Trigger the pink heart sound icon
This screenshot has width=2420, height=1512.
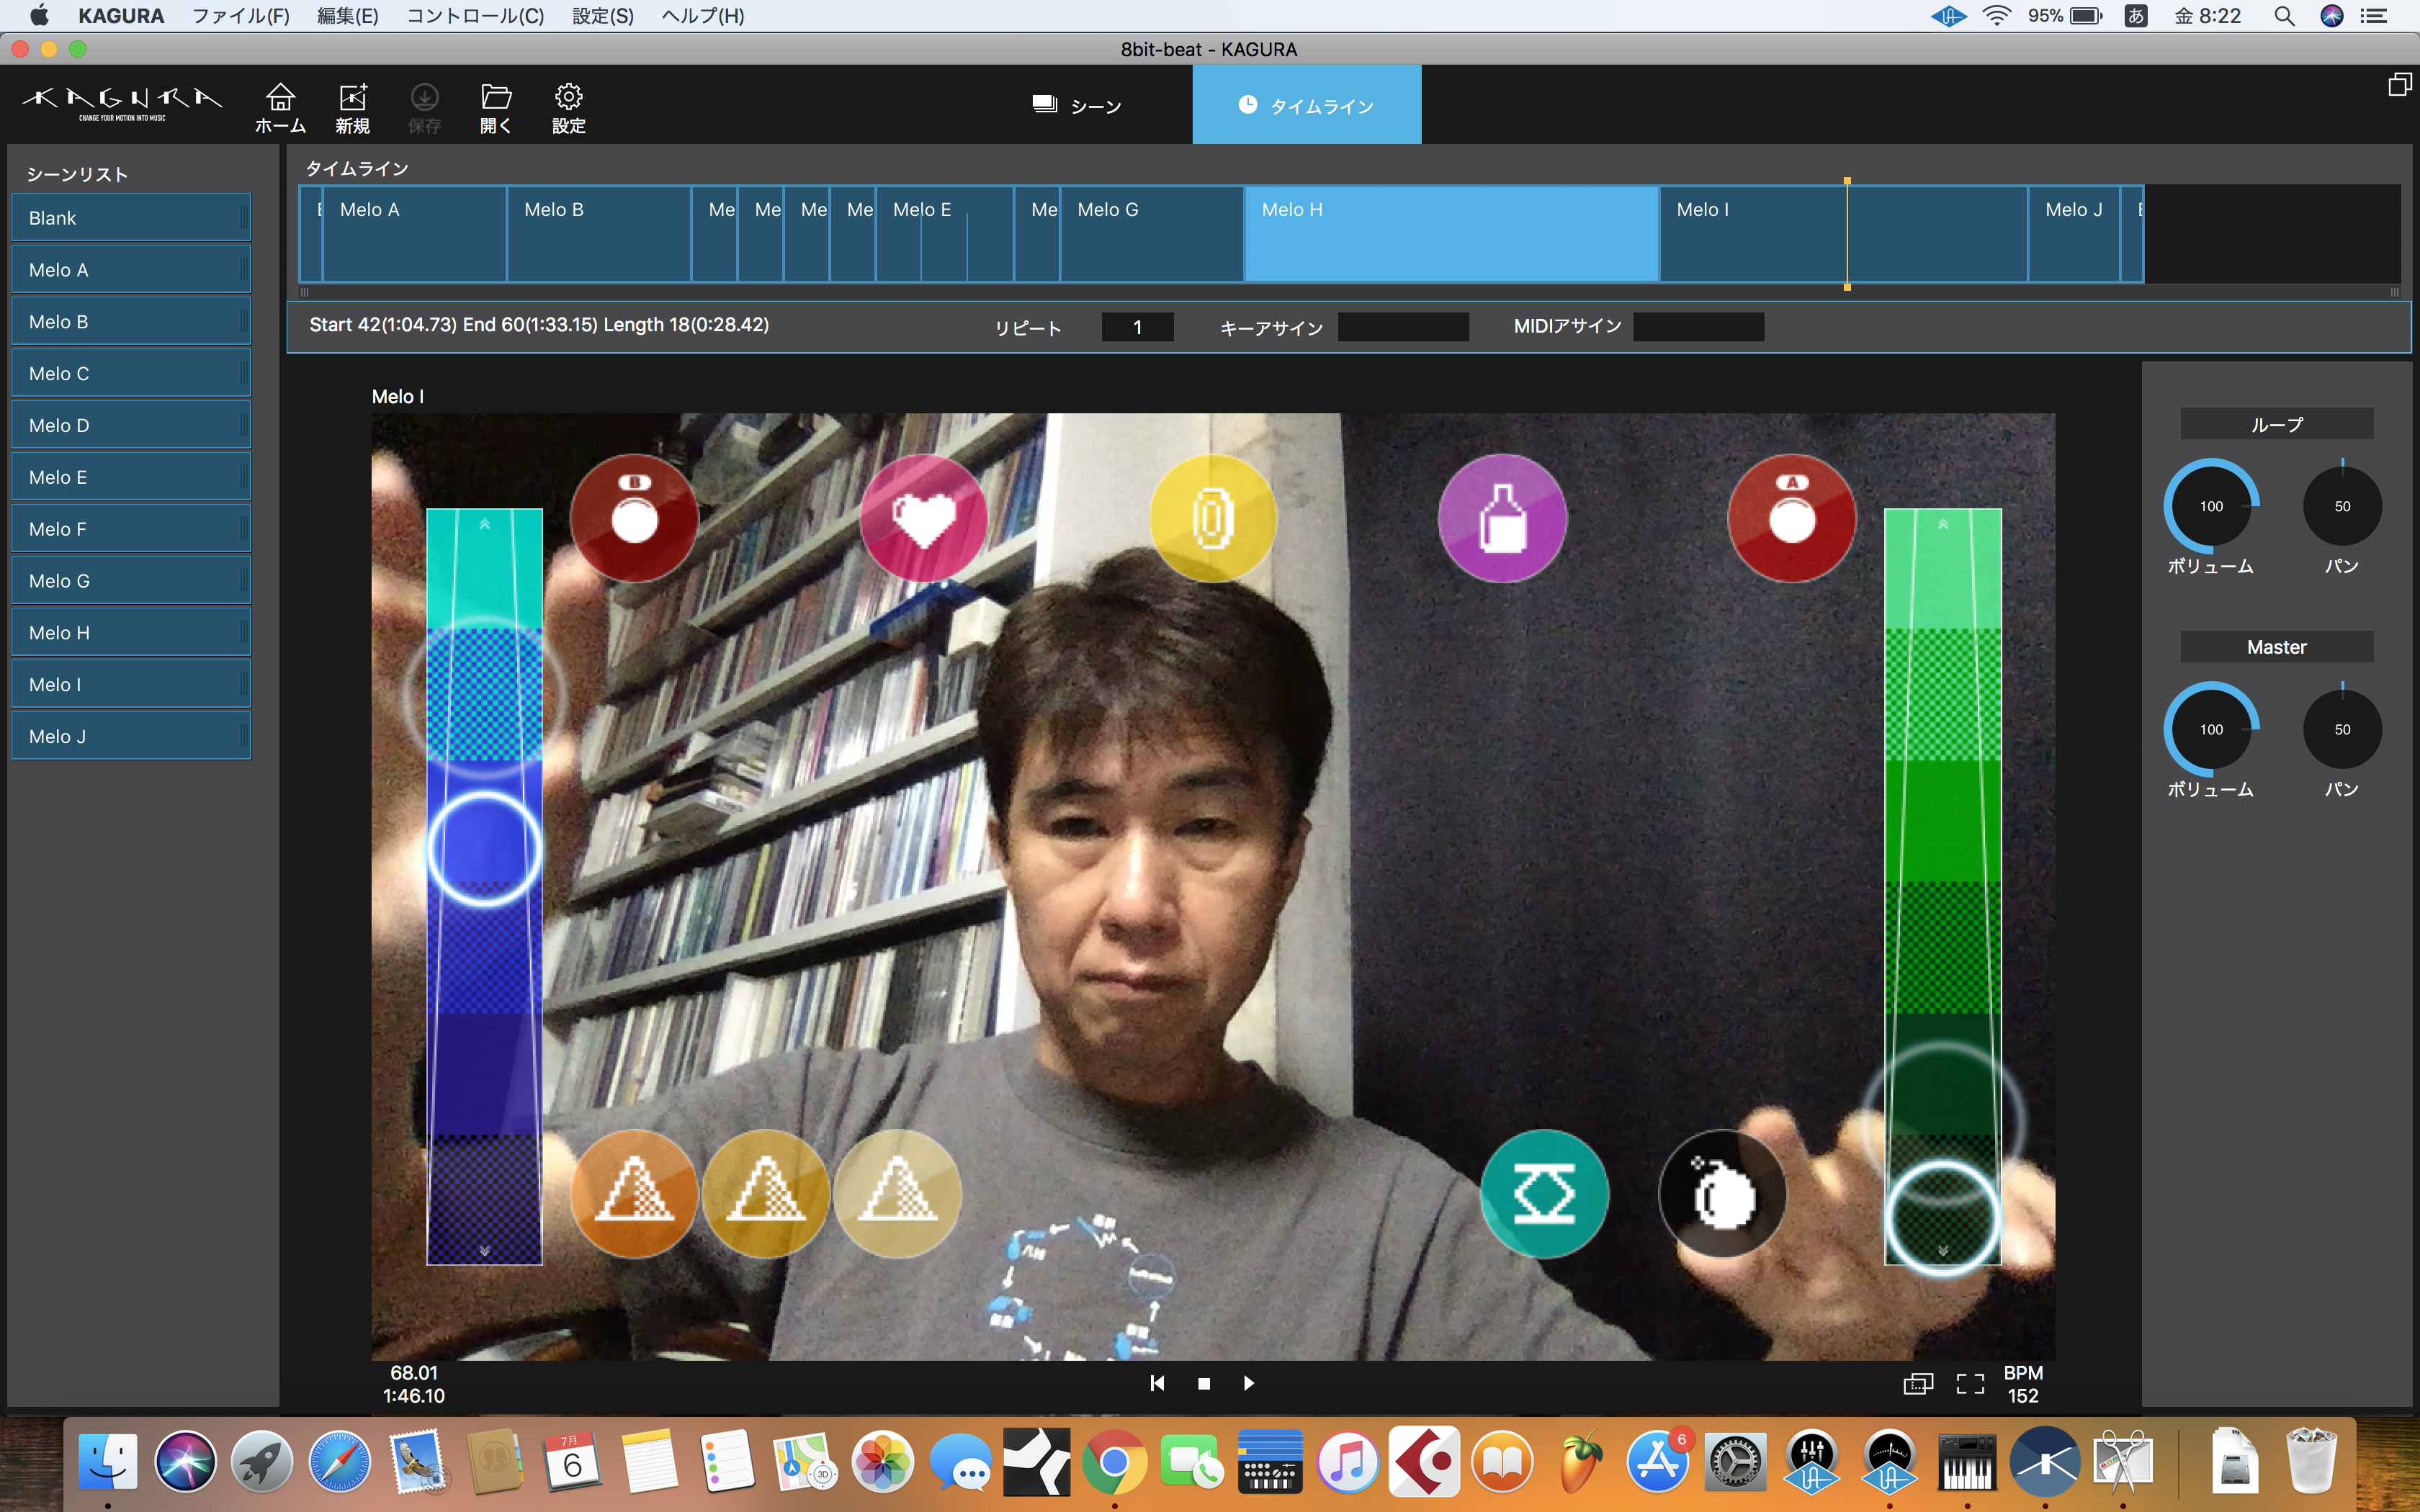tap(923, 519)
